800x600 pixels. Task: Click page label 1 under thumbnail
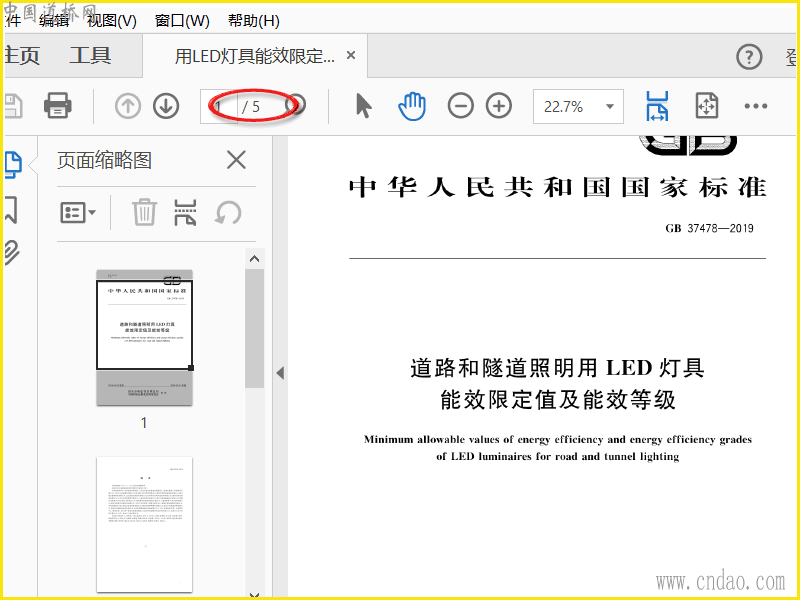pos(144,422)
